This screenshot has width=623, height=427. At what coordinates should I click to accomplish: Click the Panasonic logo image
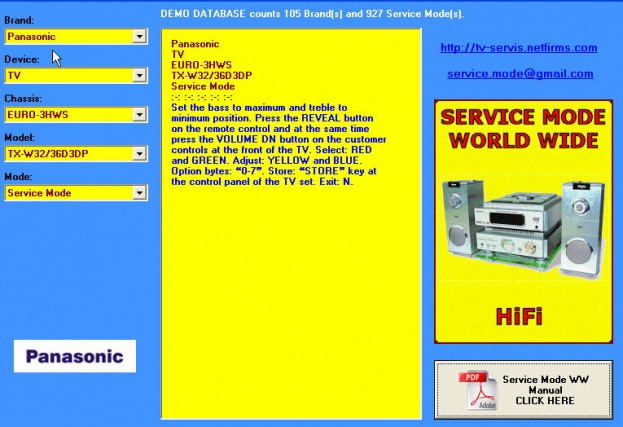[75, 356]
